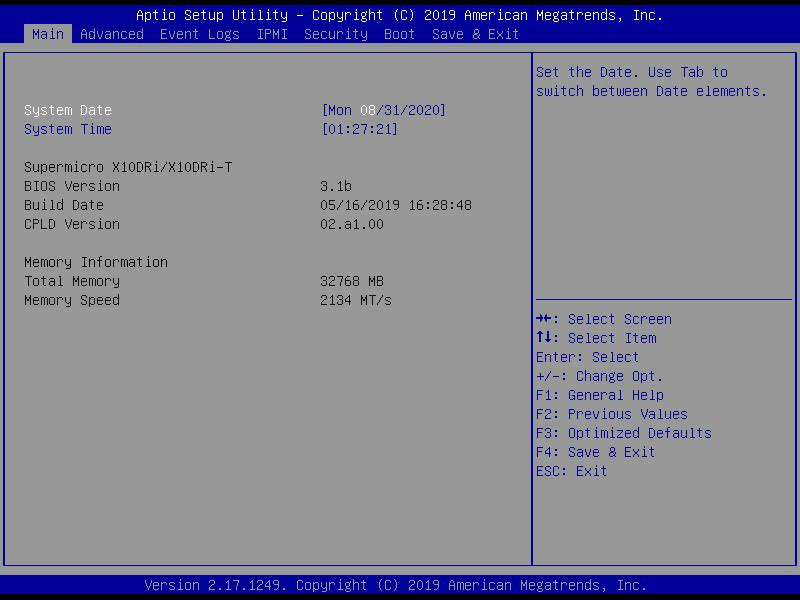Edit the date value Mon 08/31/2020
Screen dimensions: 800x600
pos(384,110)
